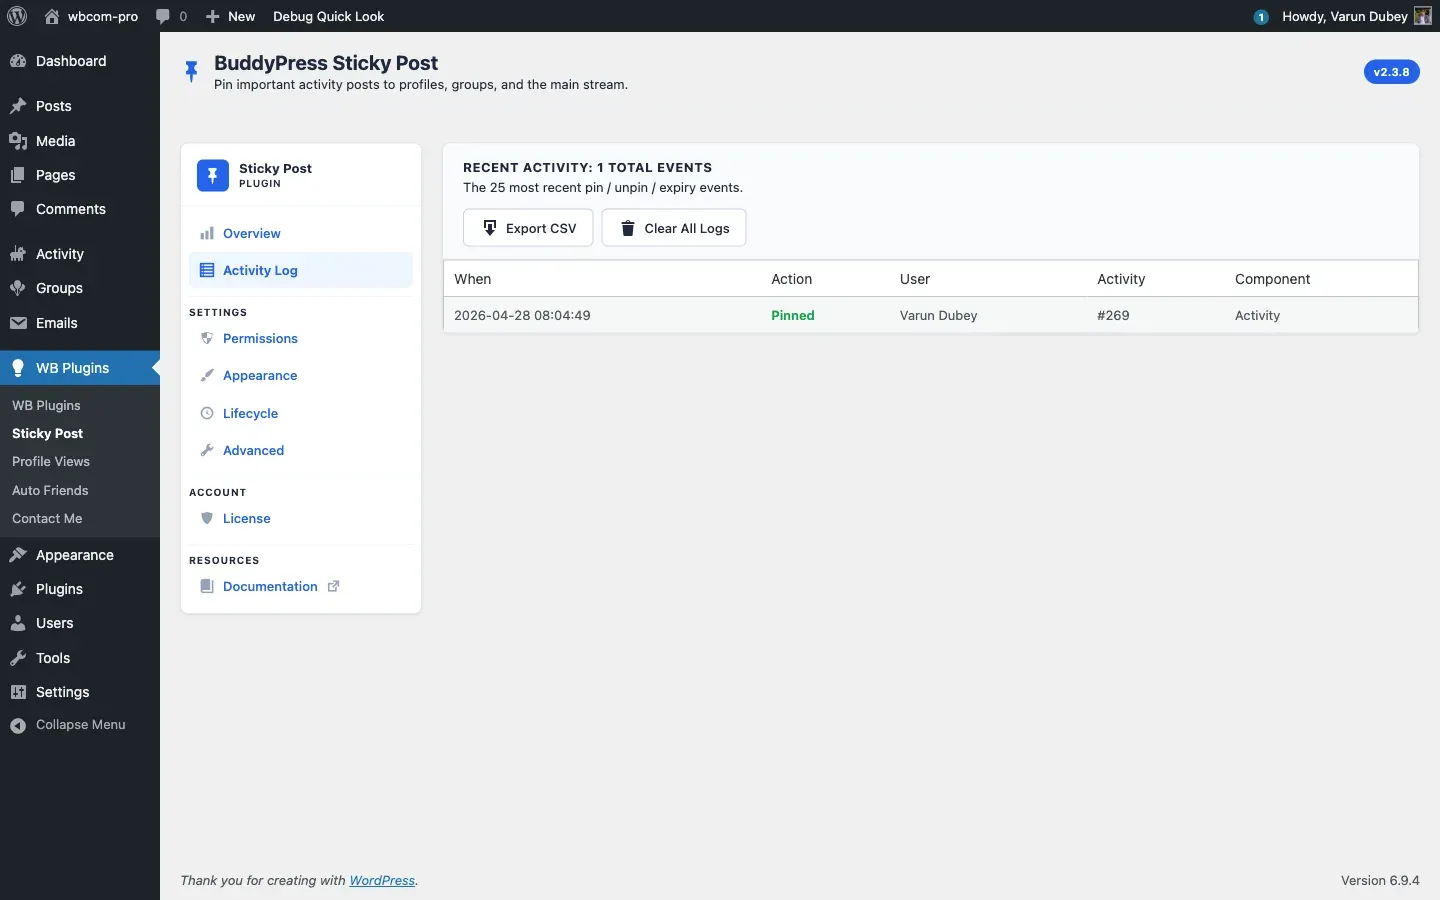
Task: Click the blue pin icon beside page title
Action: coord(191,72)
